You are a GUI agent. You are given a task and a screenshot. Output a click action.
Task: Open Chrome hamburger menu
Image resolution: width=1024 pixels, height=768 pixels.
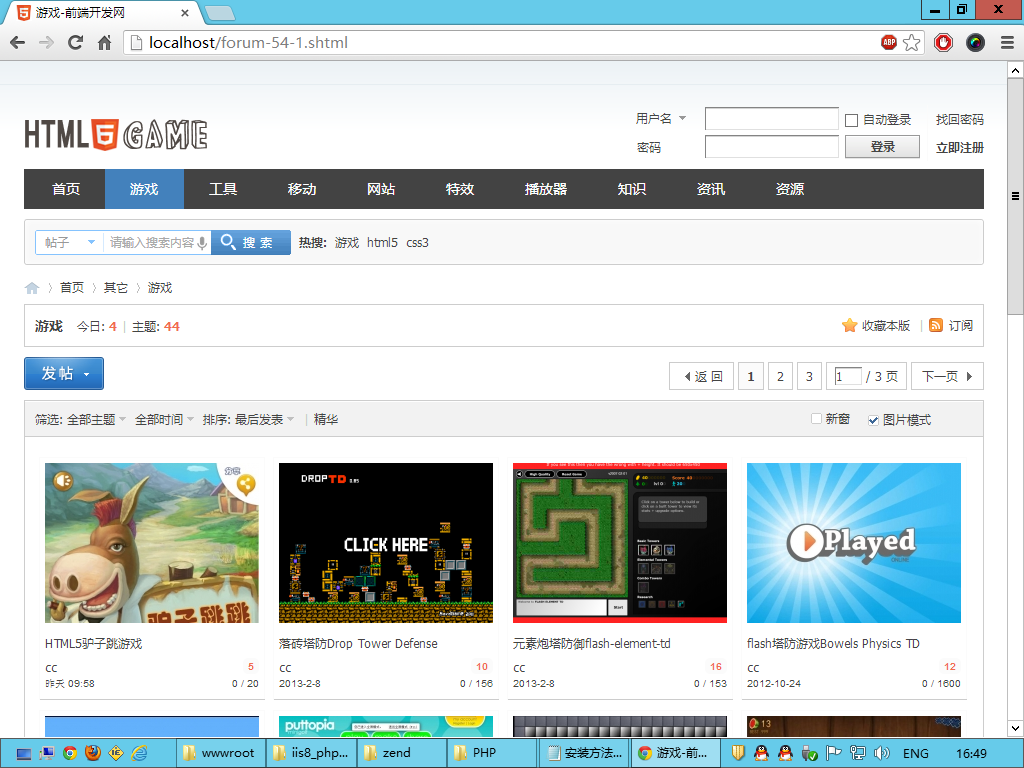[1007, 43]
